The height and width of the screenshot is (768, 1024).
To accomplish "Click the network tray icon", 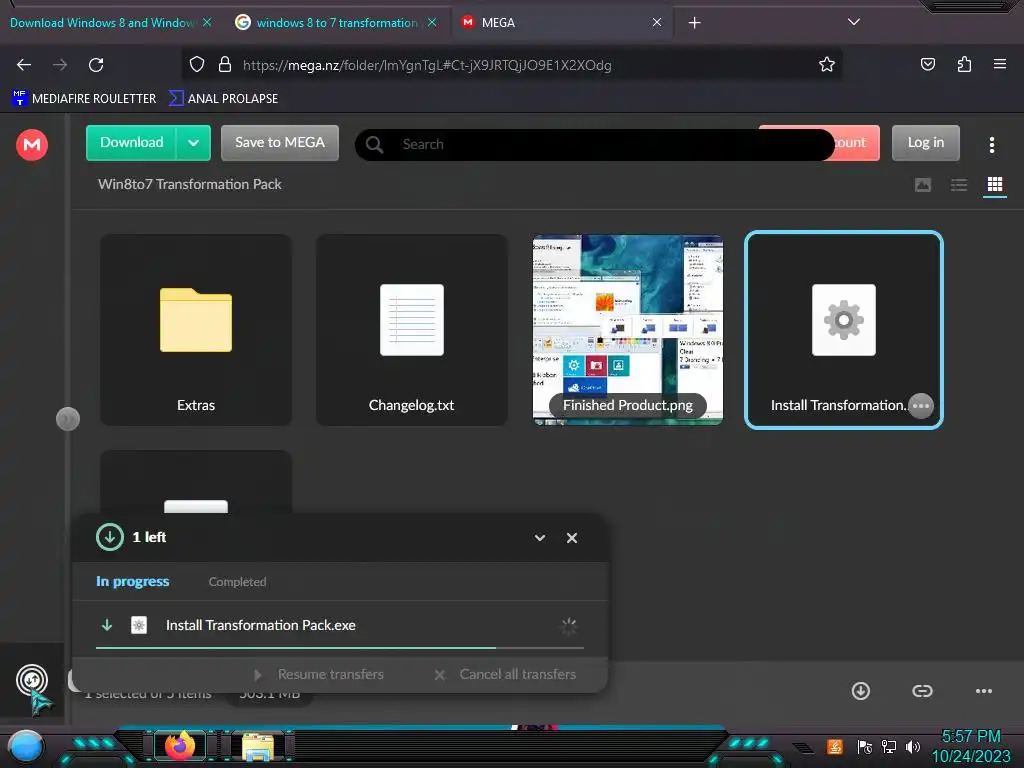I will tap(889, 746).
